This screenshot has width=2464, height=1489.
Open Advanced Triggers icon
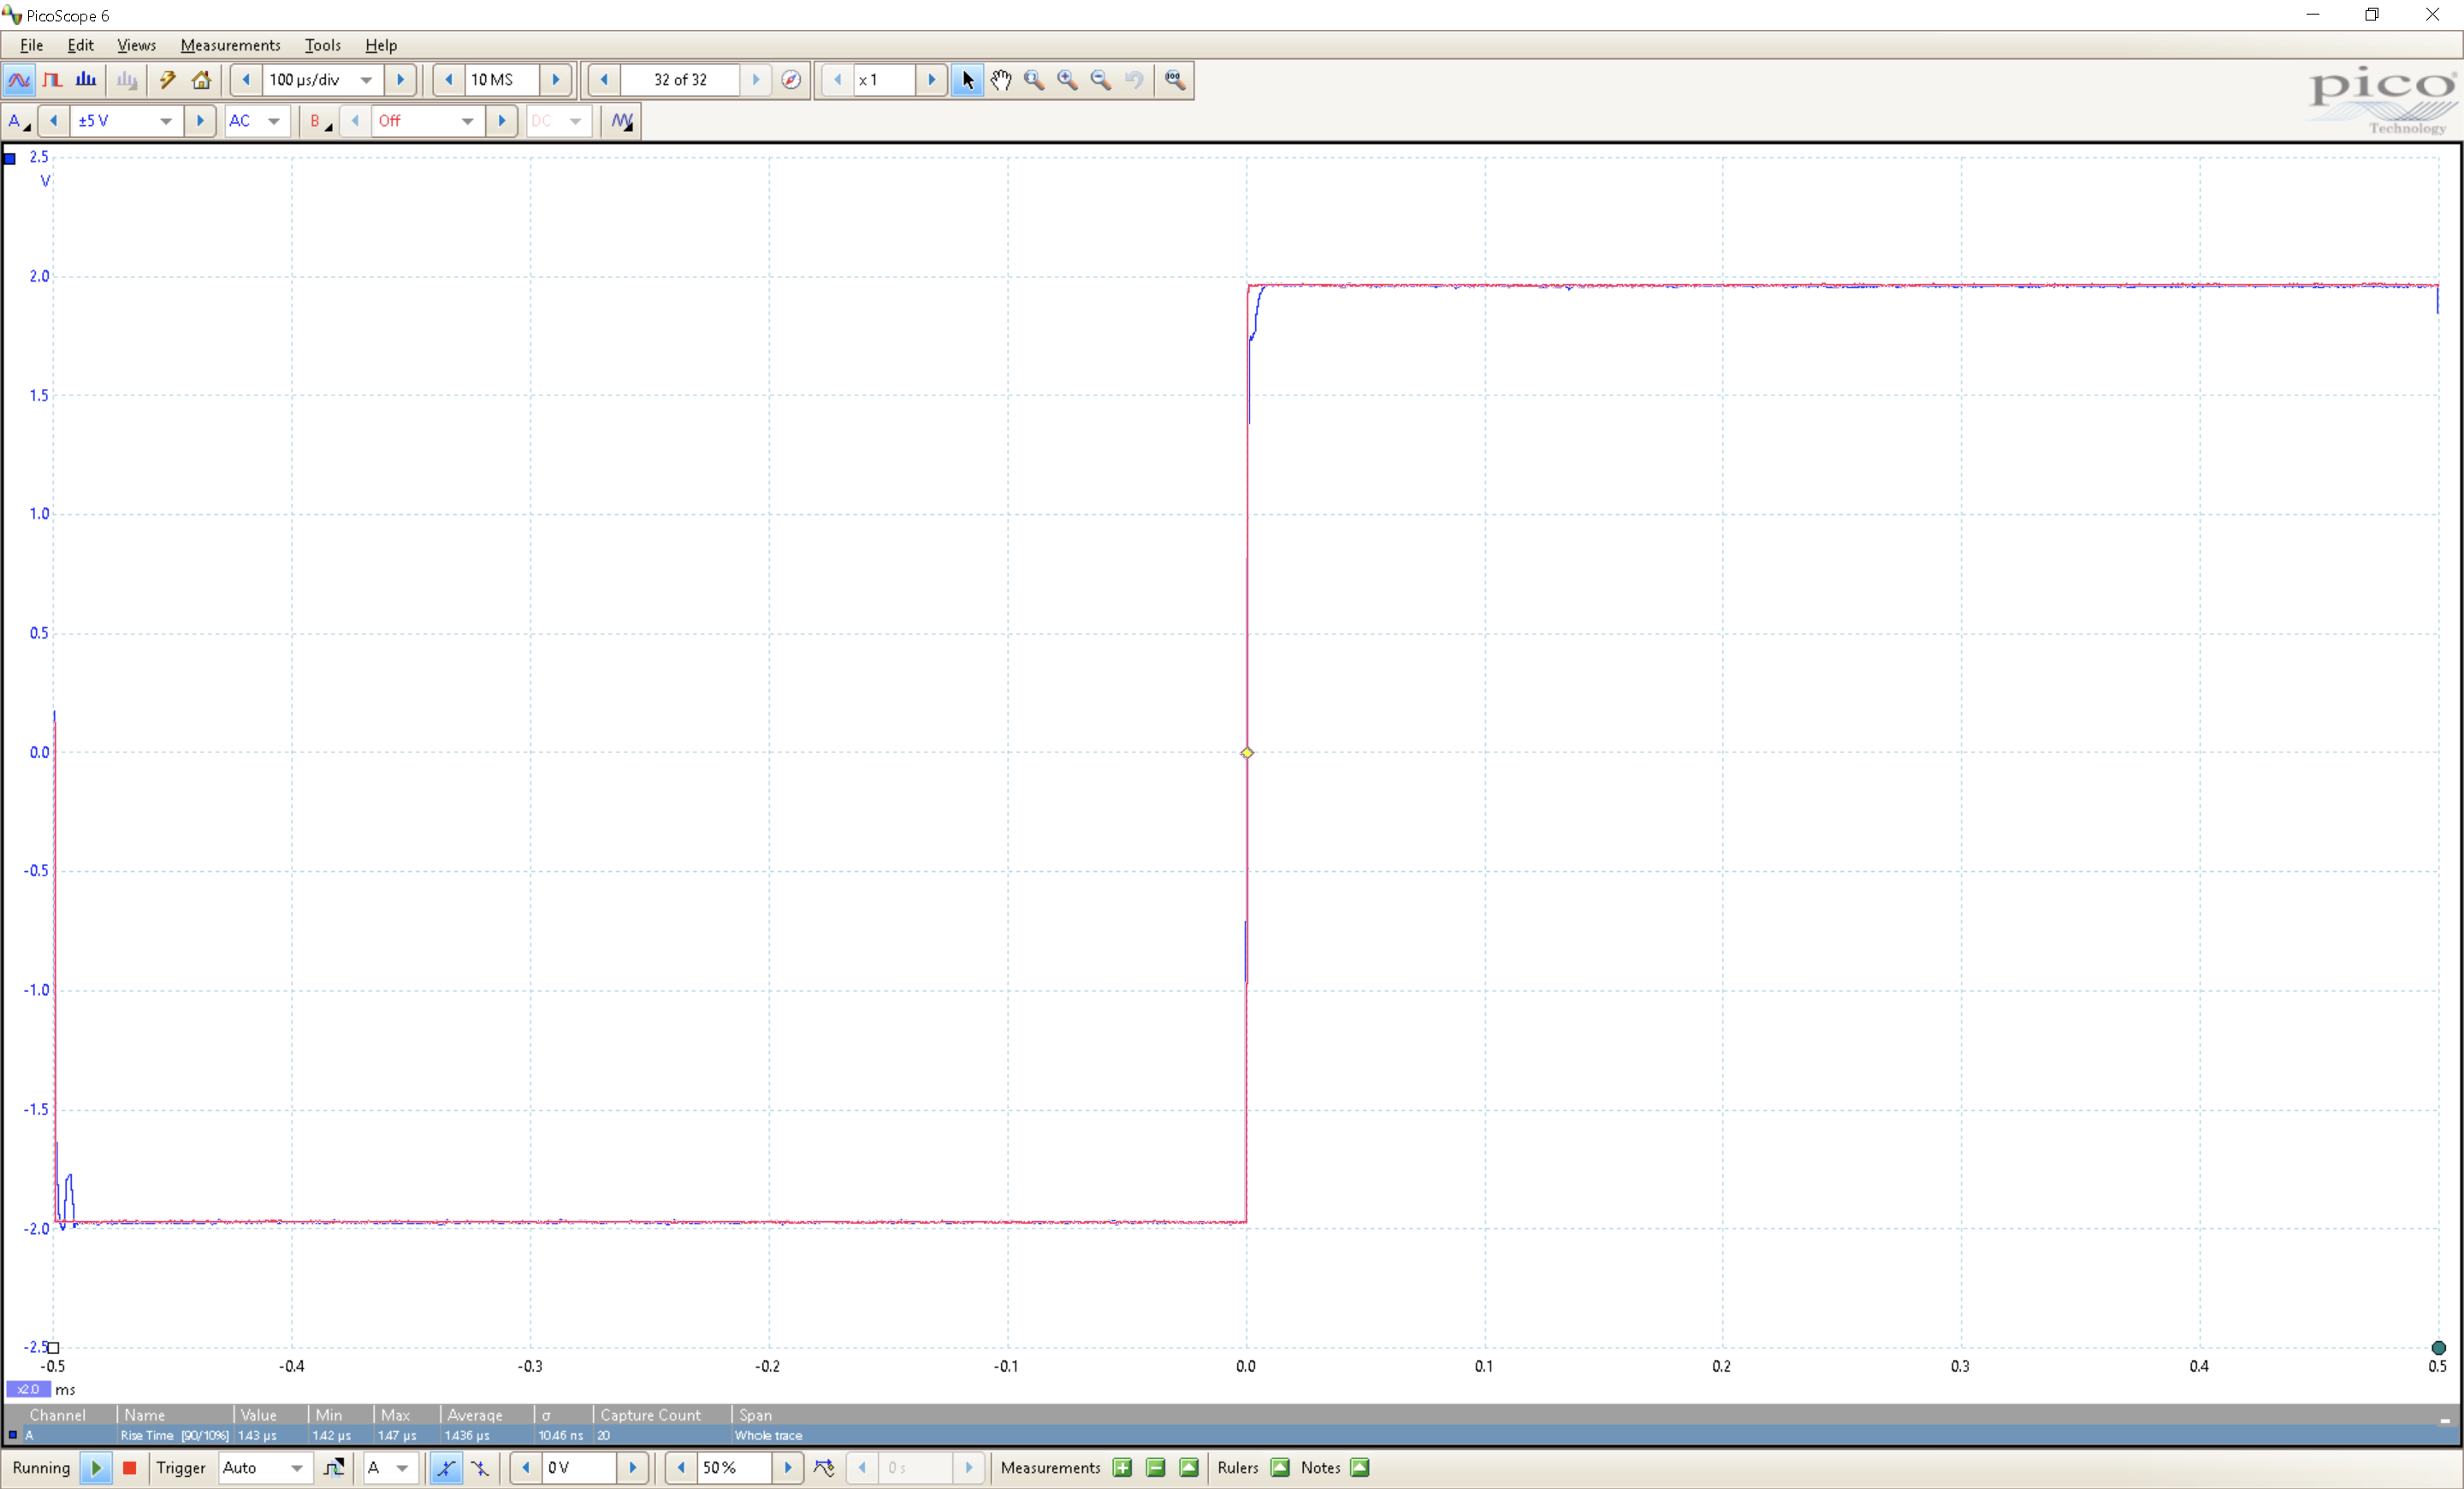[334, 1468]
